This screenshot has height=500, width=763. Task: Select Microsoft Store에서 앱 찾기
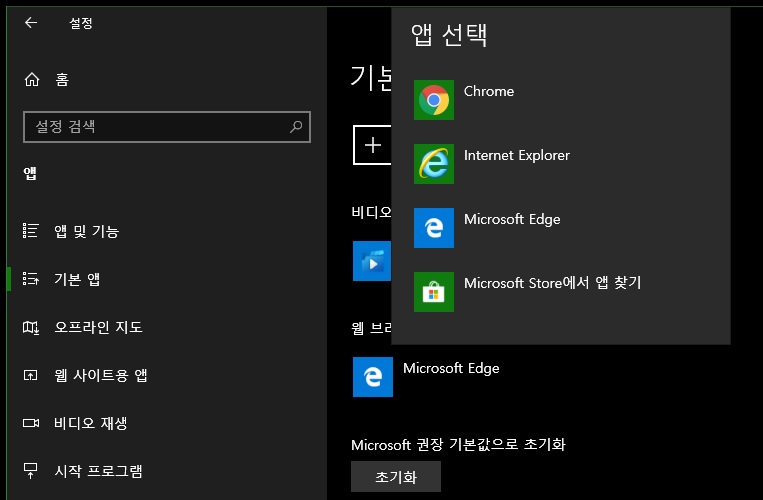561,291
